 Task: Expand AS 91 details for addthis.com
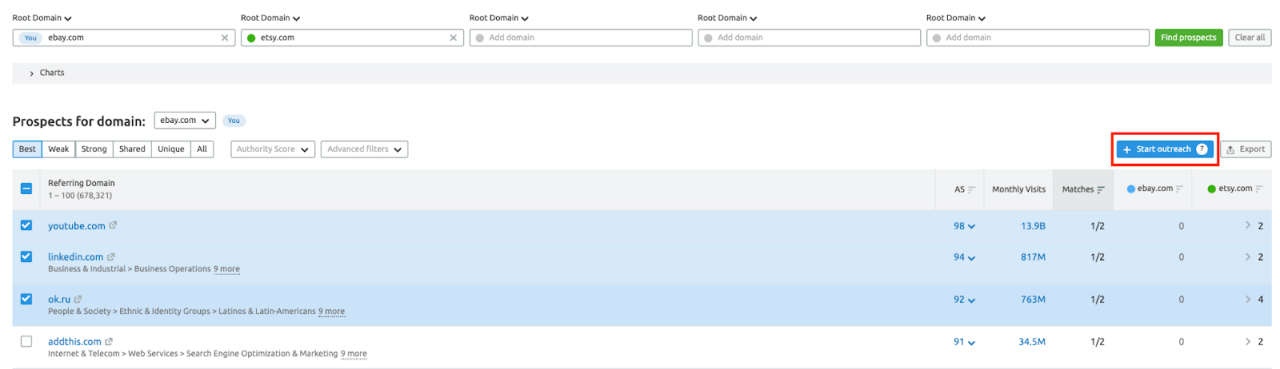[x=964, y=341]
